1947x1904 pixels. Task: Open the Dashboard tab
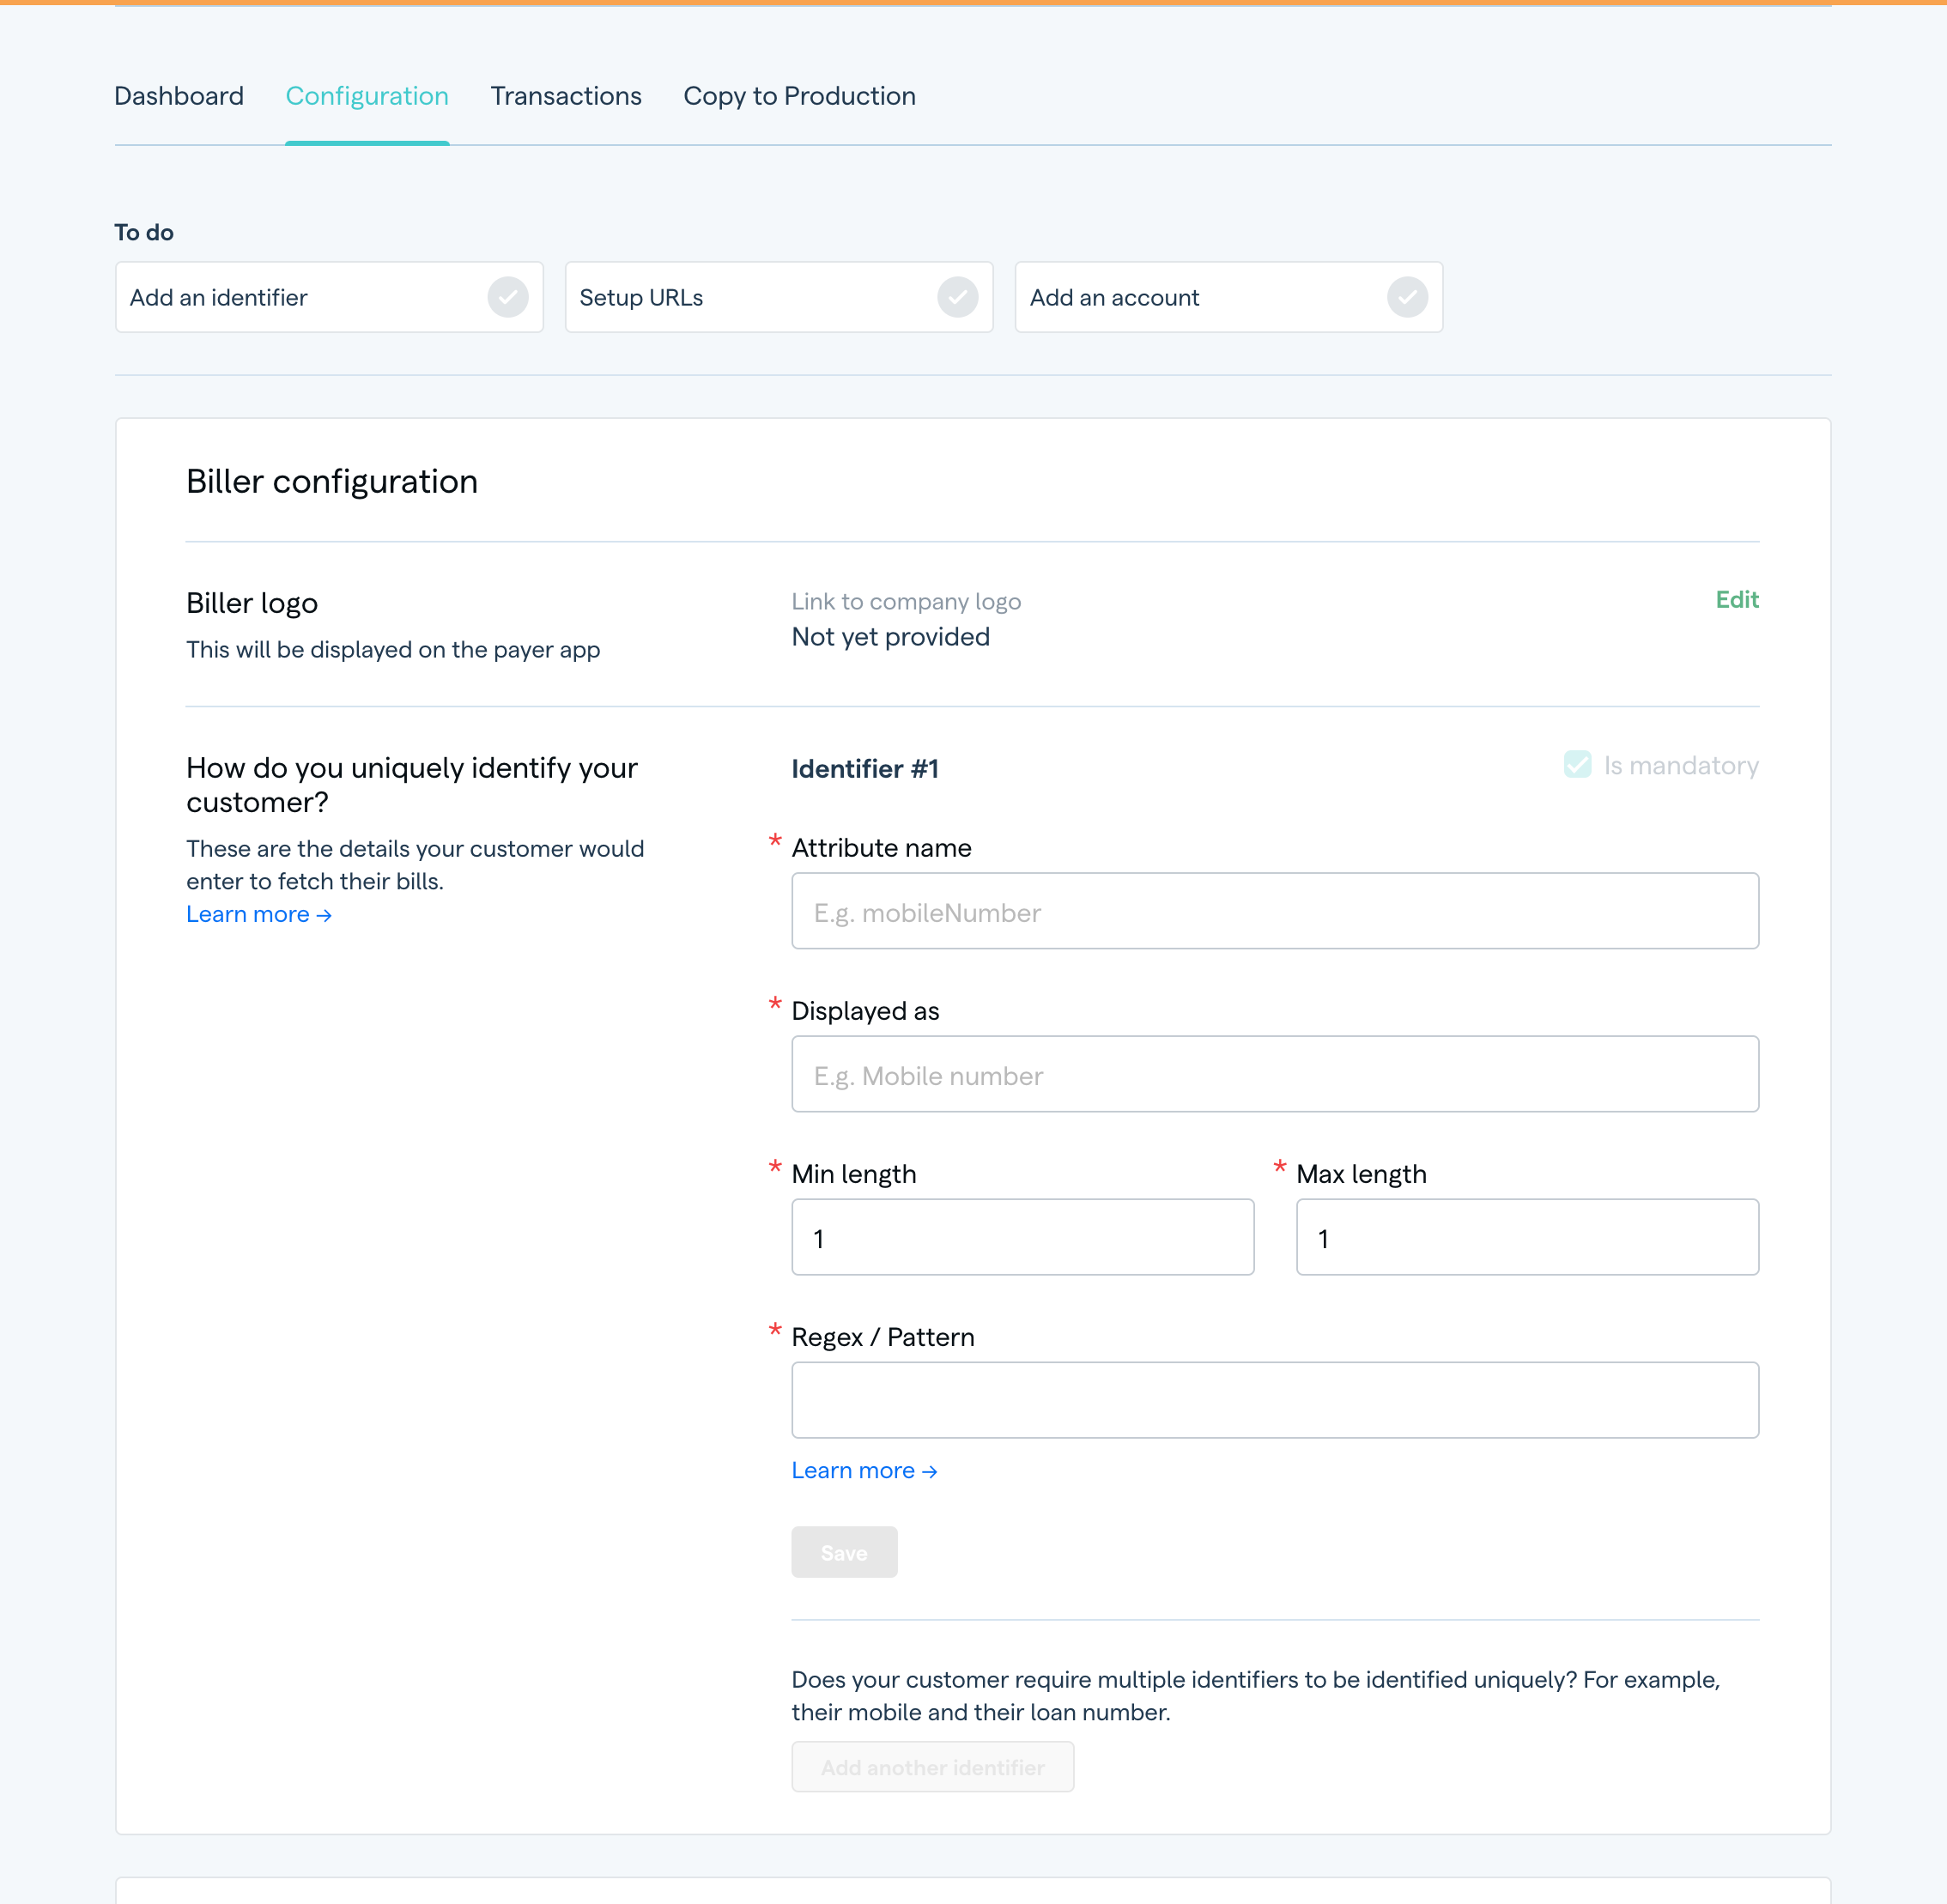pyautogui.click(x=179, y=96)
